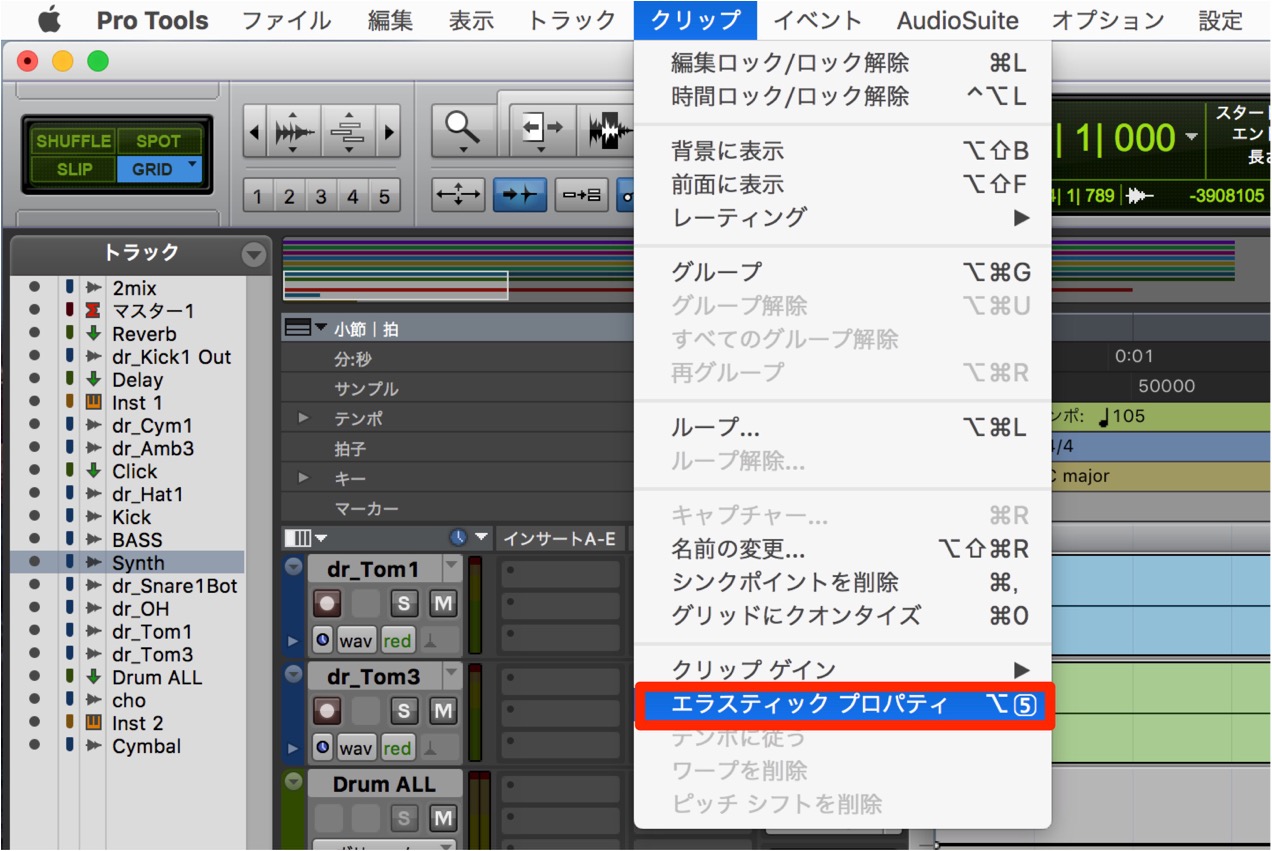This screenshot has height=851, width=1272.
Task: Click the horizontal zoom out left arrow
Action: pos(253,132)
